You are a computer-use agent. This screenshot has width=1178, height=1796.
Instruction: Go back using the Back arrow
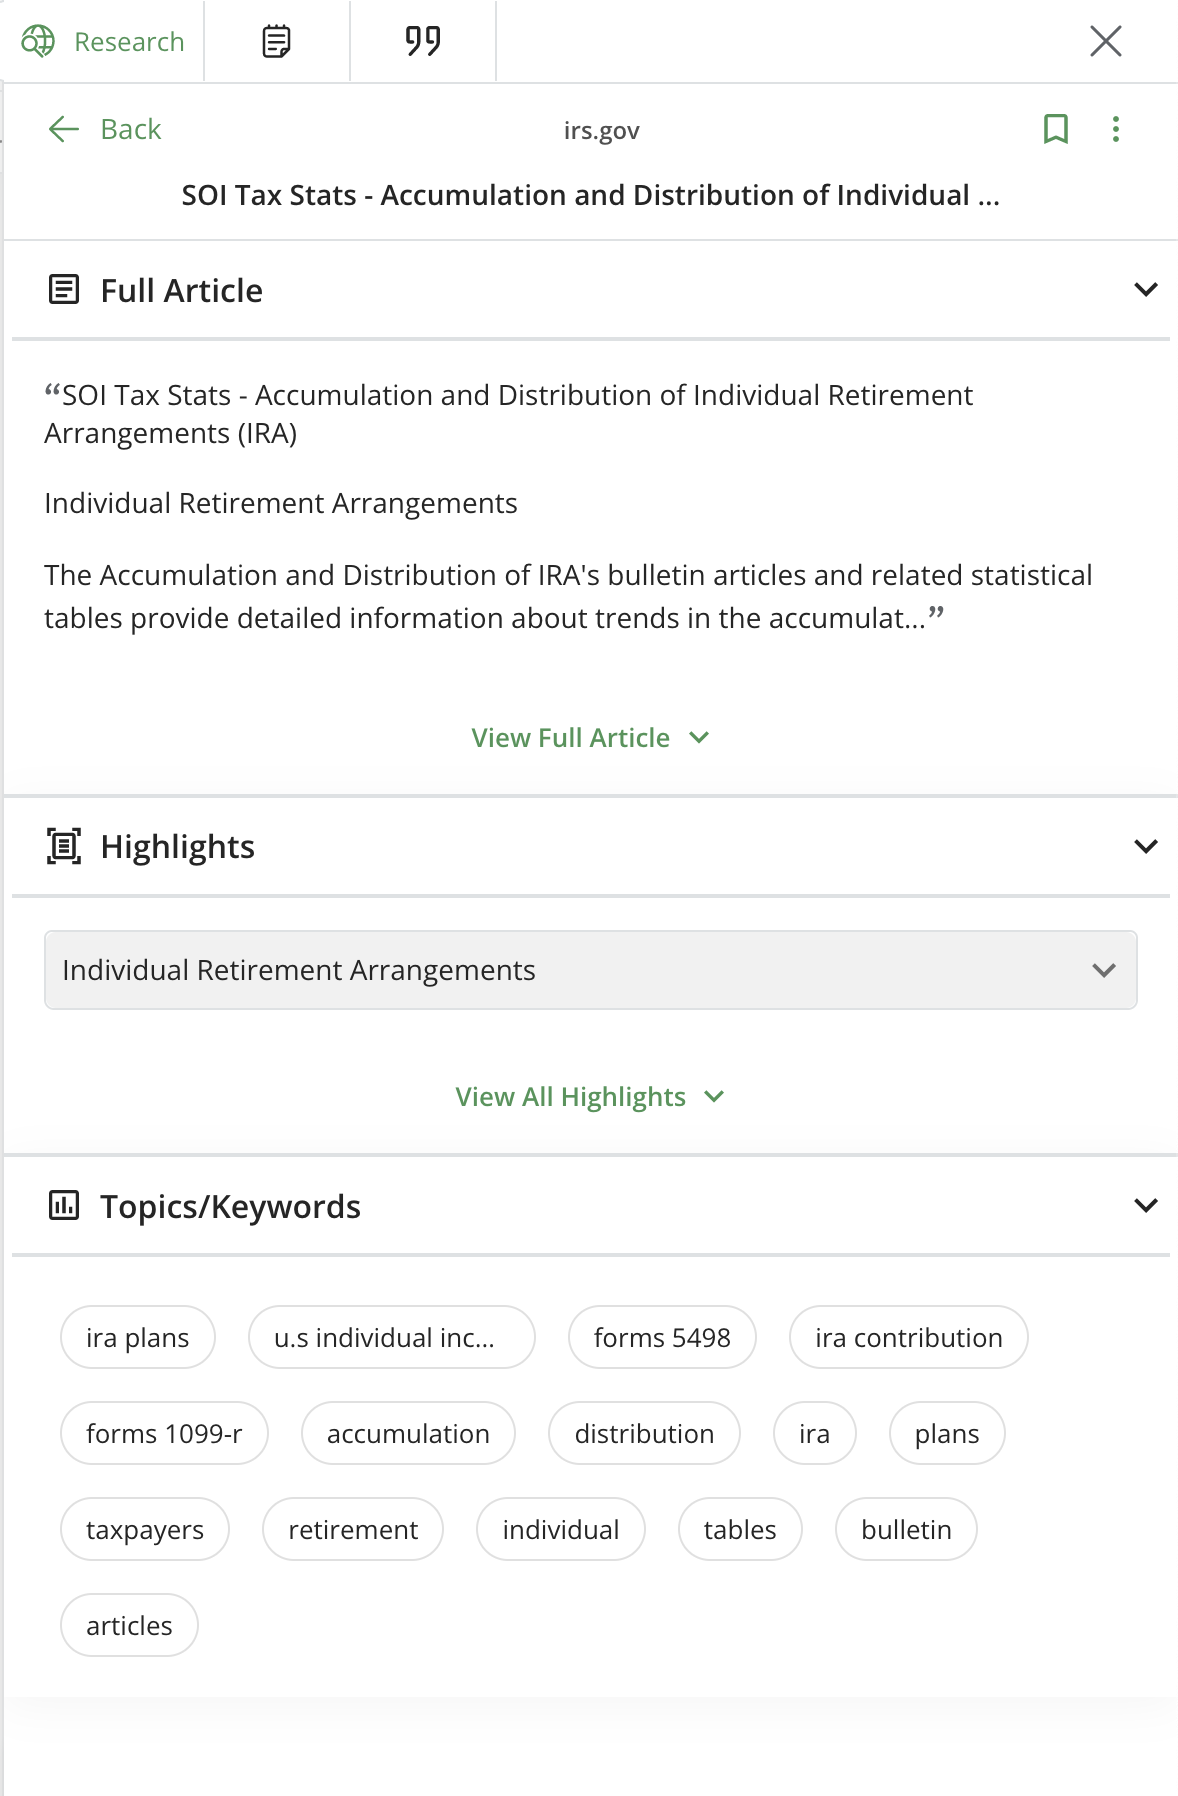point(105,129)
